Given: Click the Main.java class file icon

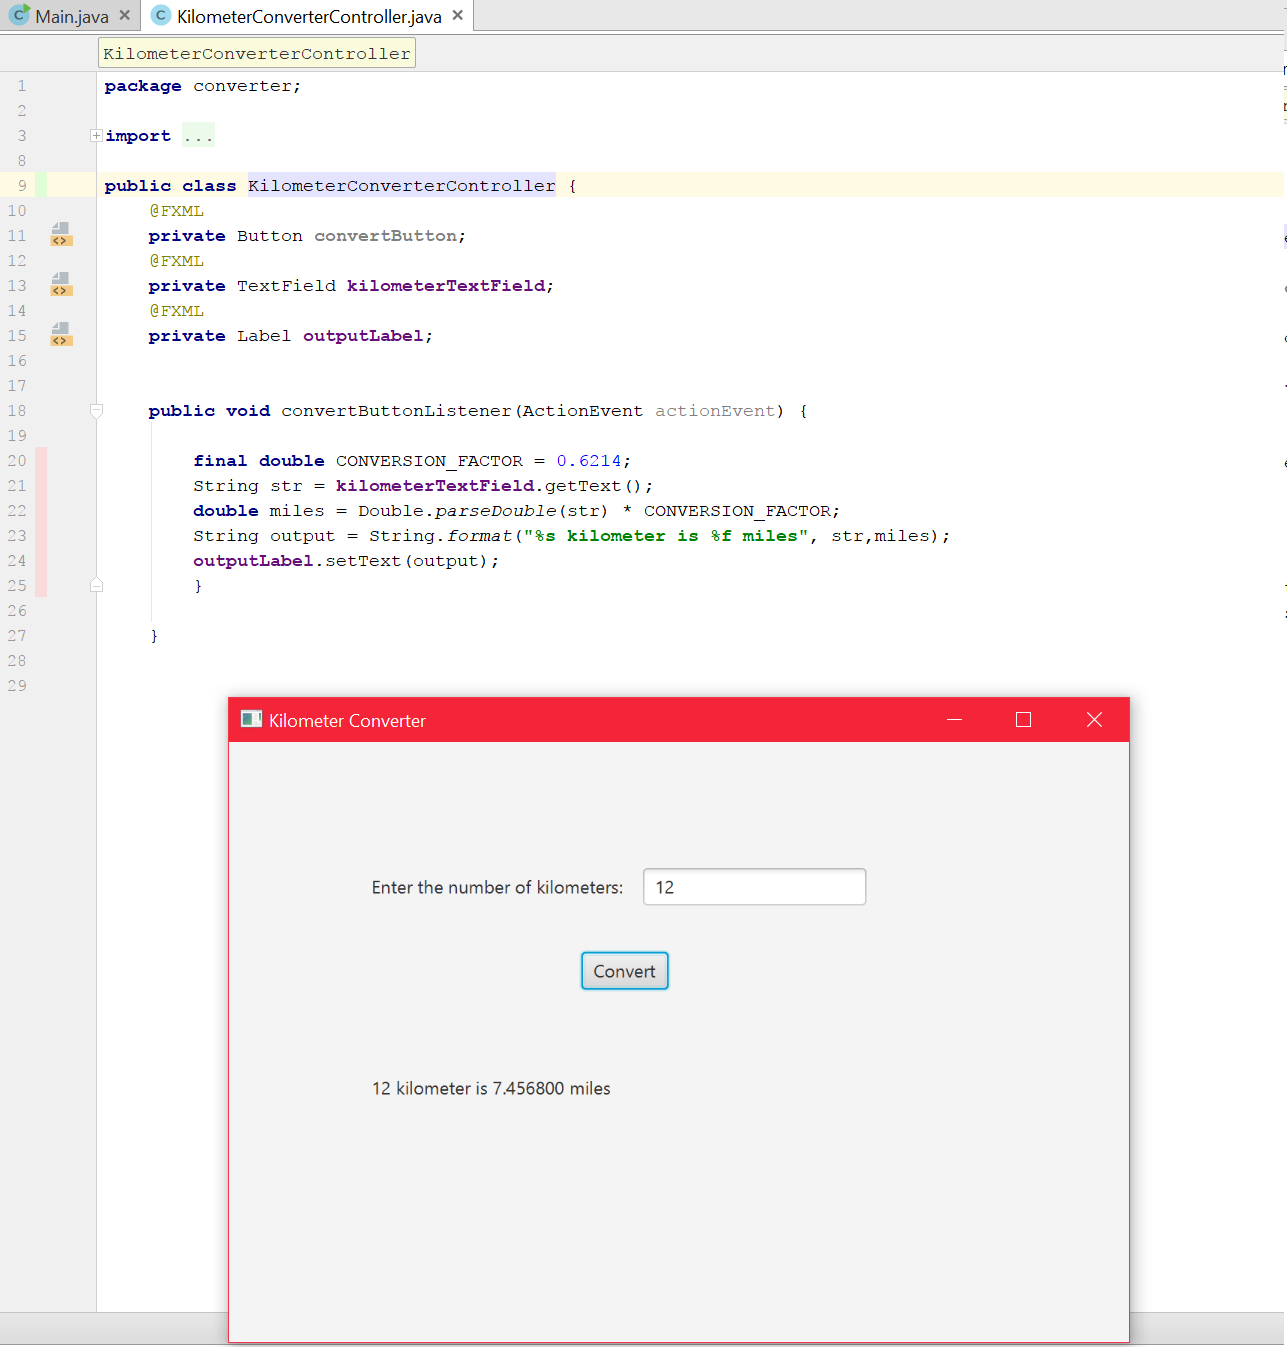Looking at the screenshot, I should (19, 15).
